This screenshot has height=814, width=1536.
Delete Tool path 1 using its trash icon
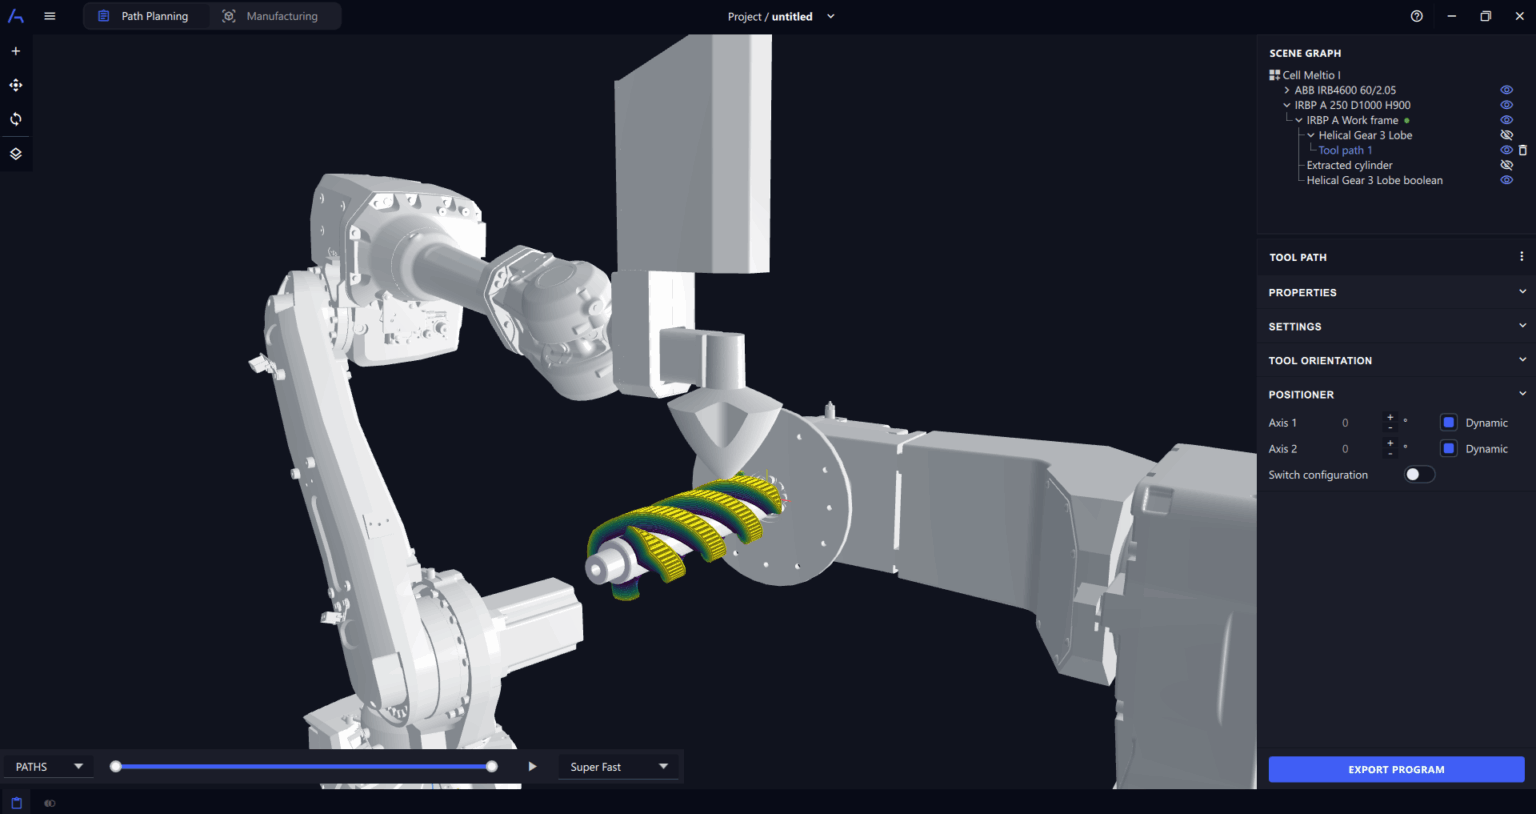point(1523,149)
